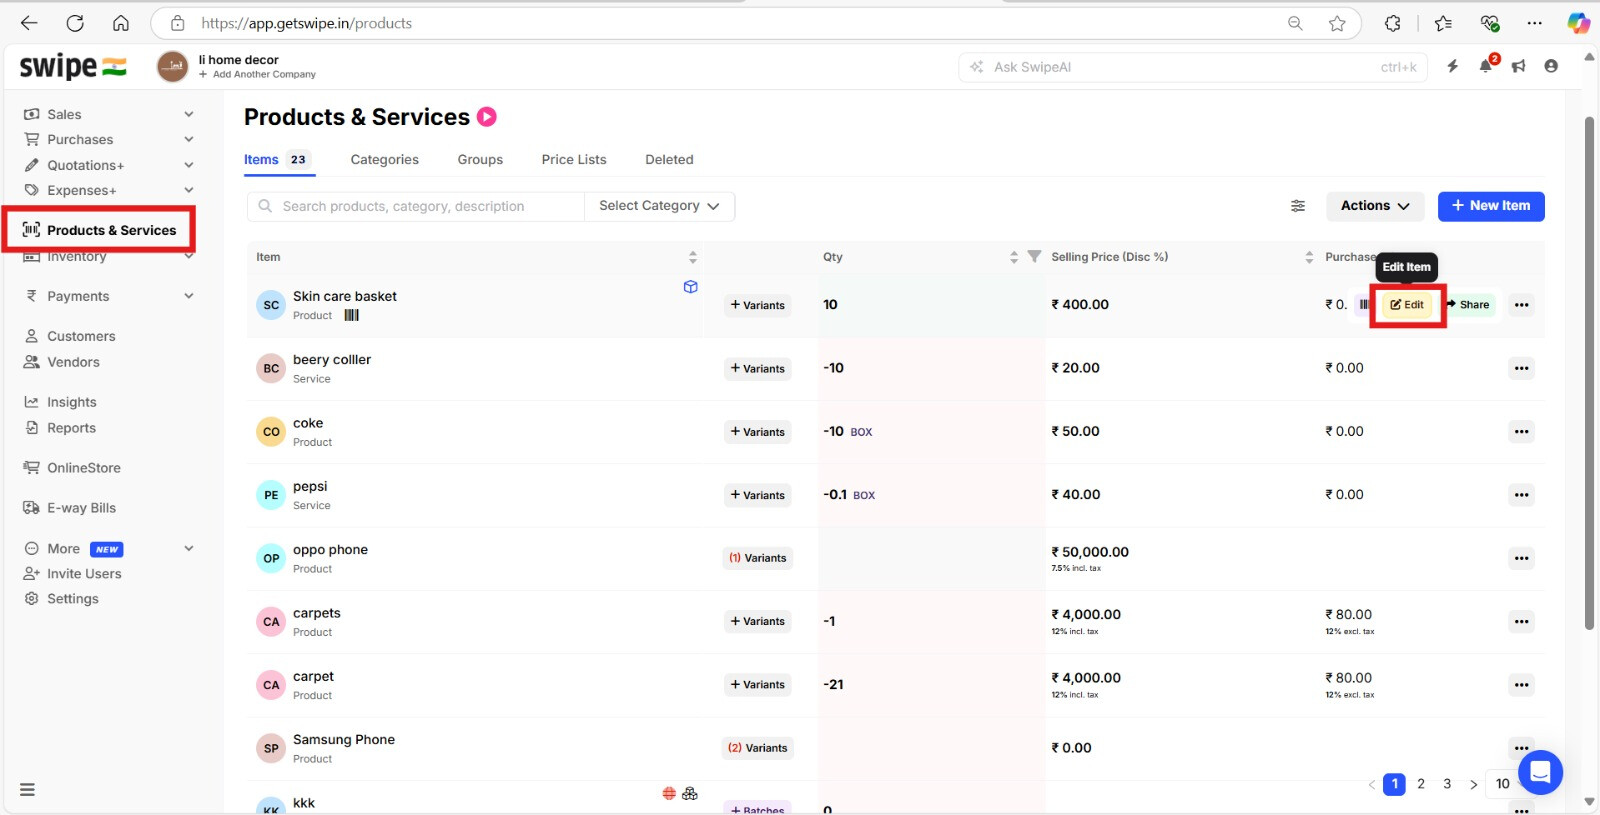Bookmark the page with the star icon

pos(1337,23)
